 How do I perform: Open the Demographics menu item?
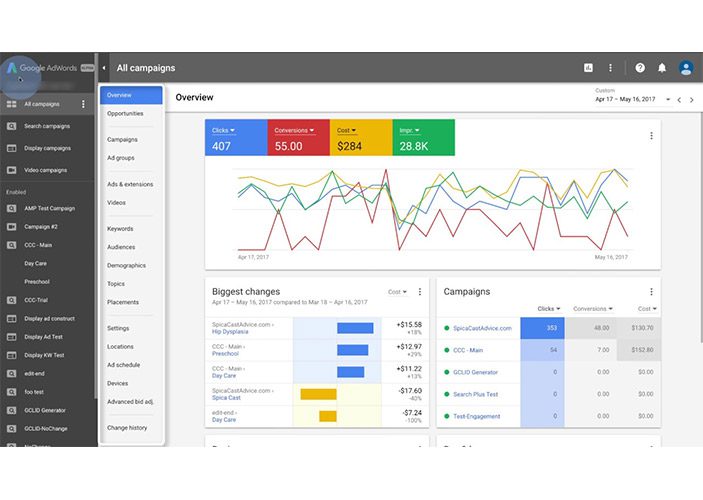pos(126,265)
